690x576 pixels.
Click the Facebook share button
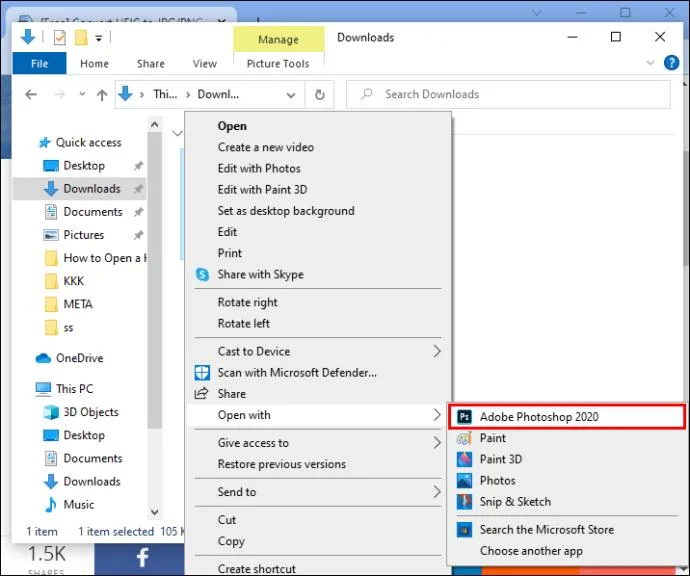(x=140, y=559)
